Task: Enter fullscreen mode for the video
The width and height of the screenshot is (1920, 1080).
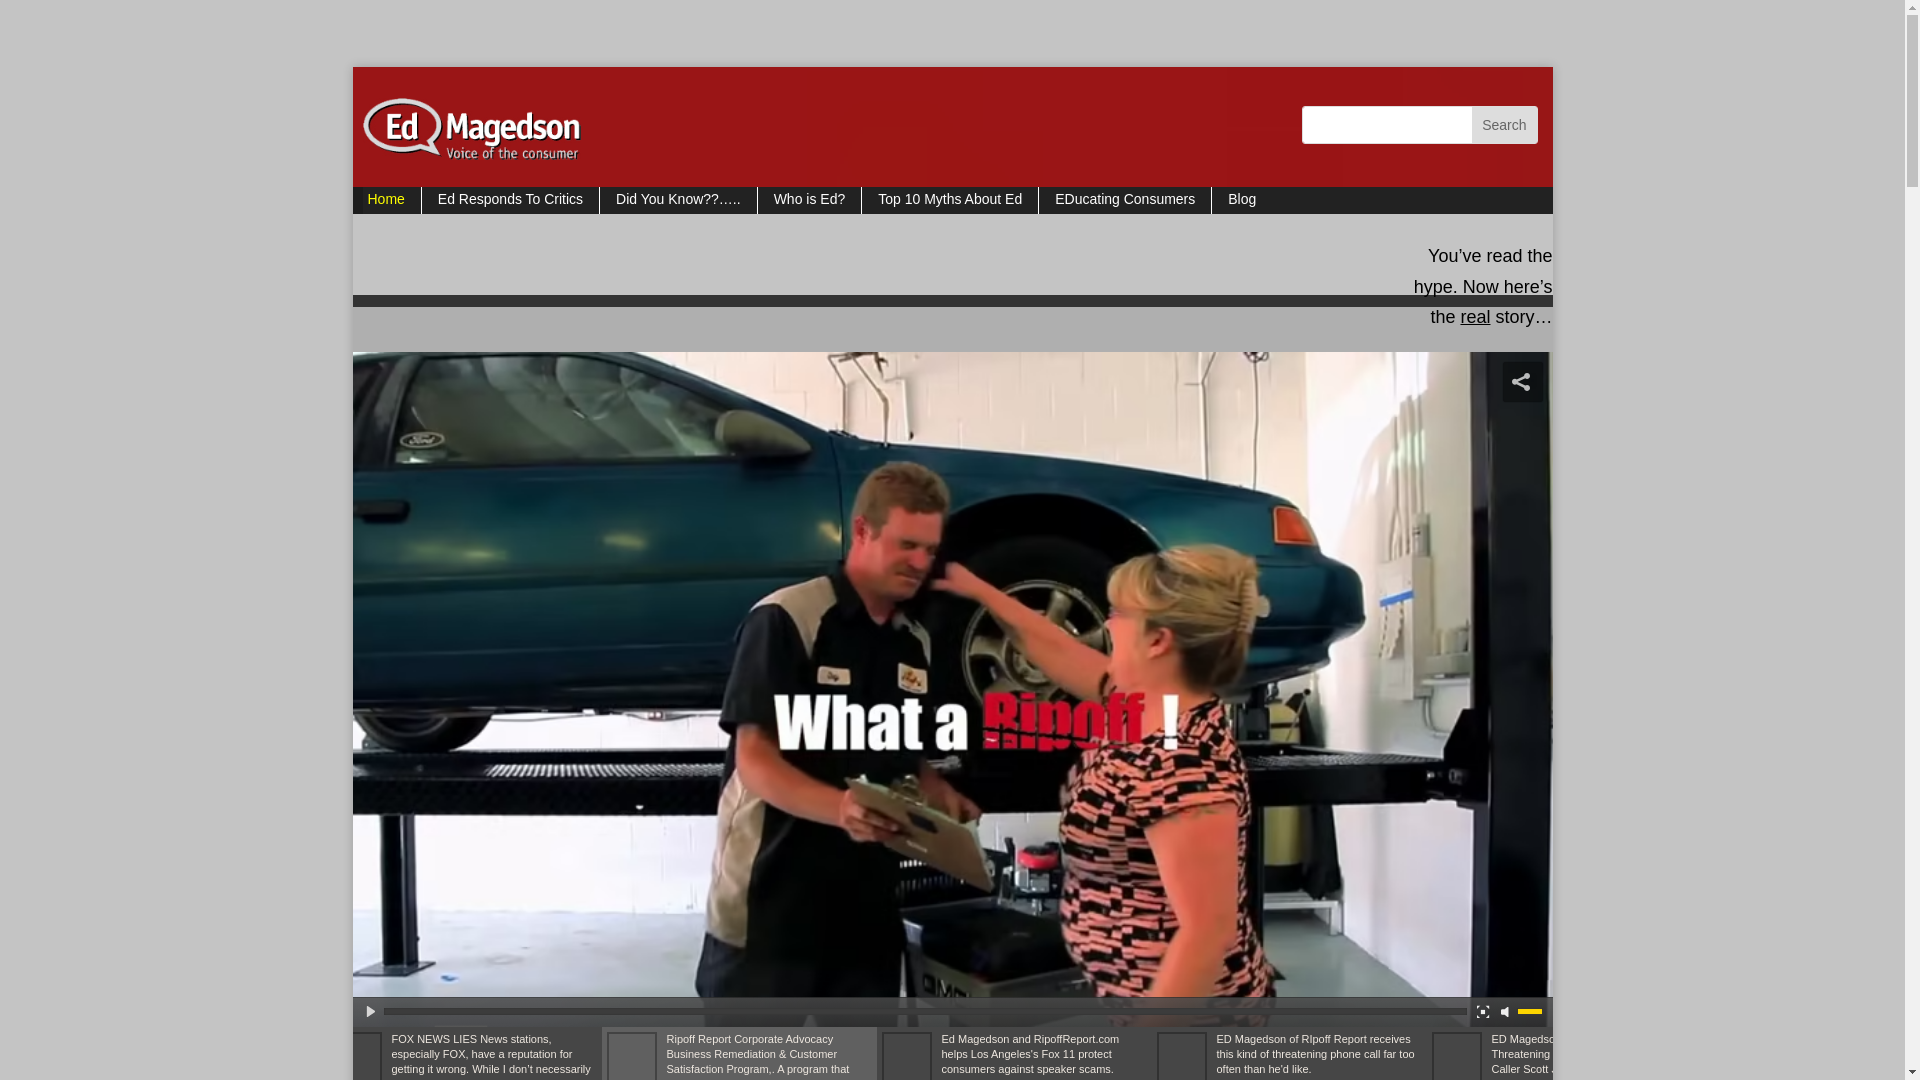Action: point(1483,1012)
